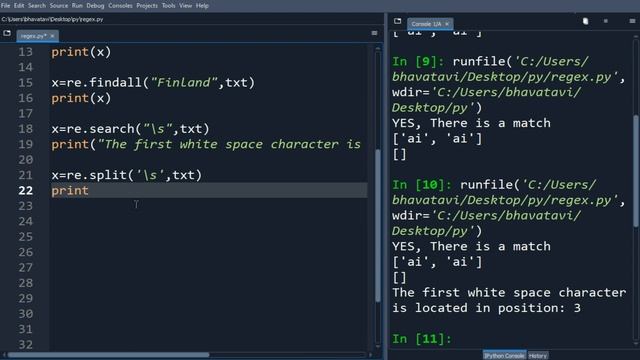Screen dimensions: 640x360
Task: Click print(x) on line 16
Action: pyautogui.click(x=81, y=98)
